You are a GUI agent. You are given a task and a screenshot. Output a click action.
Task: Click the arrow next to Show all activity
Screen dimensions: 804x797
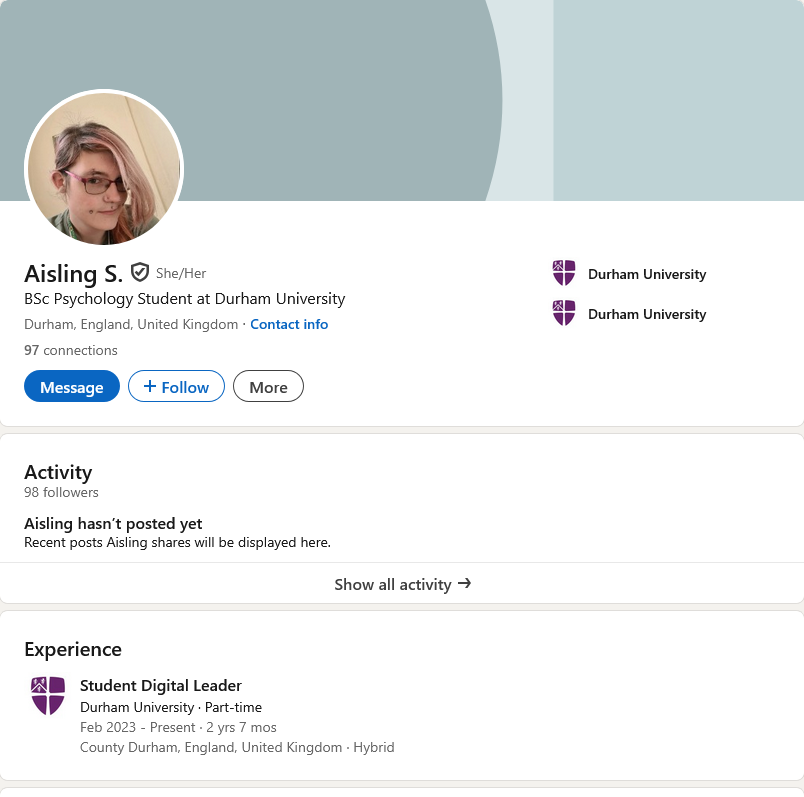pos(464,583)
